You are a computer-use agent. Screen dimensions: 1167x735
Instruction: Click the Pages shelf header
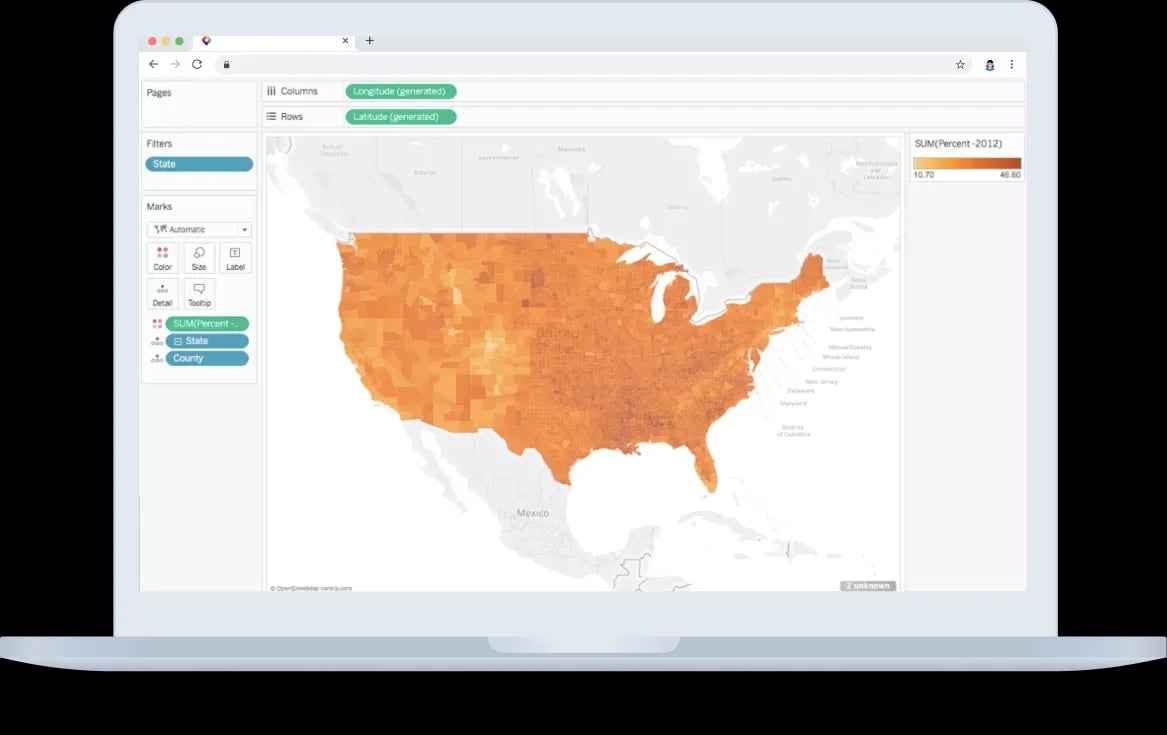(159, 92)
